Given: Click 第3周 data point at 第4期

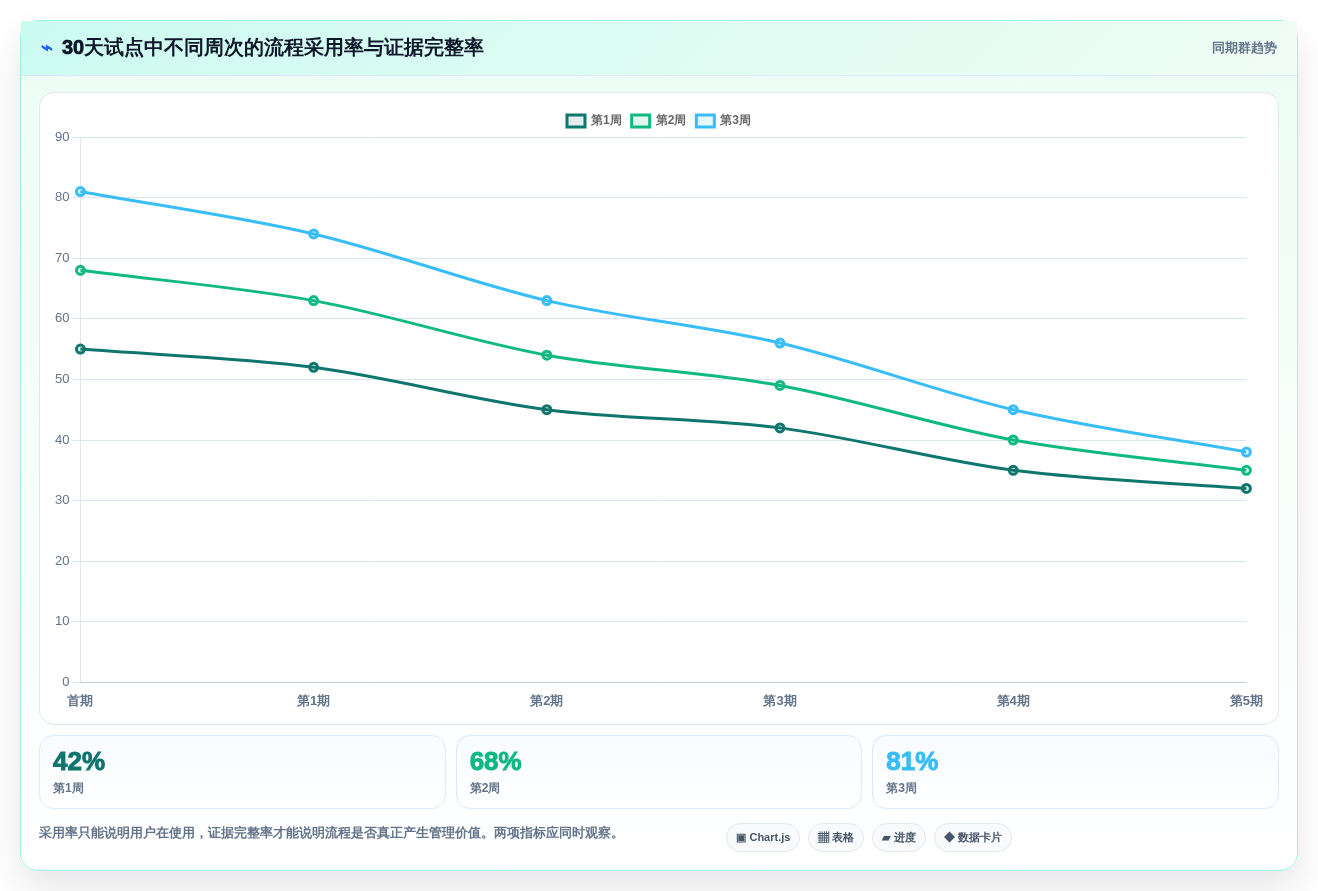Looking at the screenshot, I should coord(1013,410).
